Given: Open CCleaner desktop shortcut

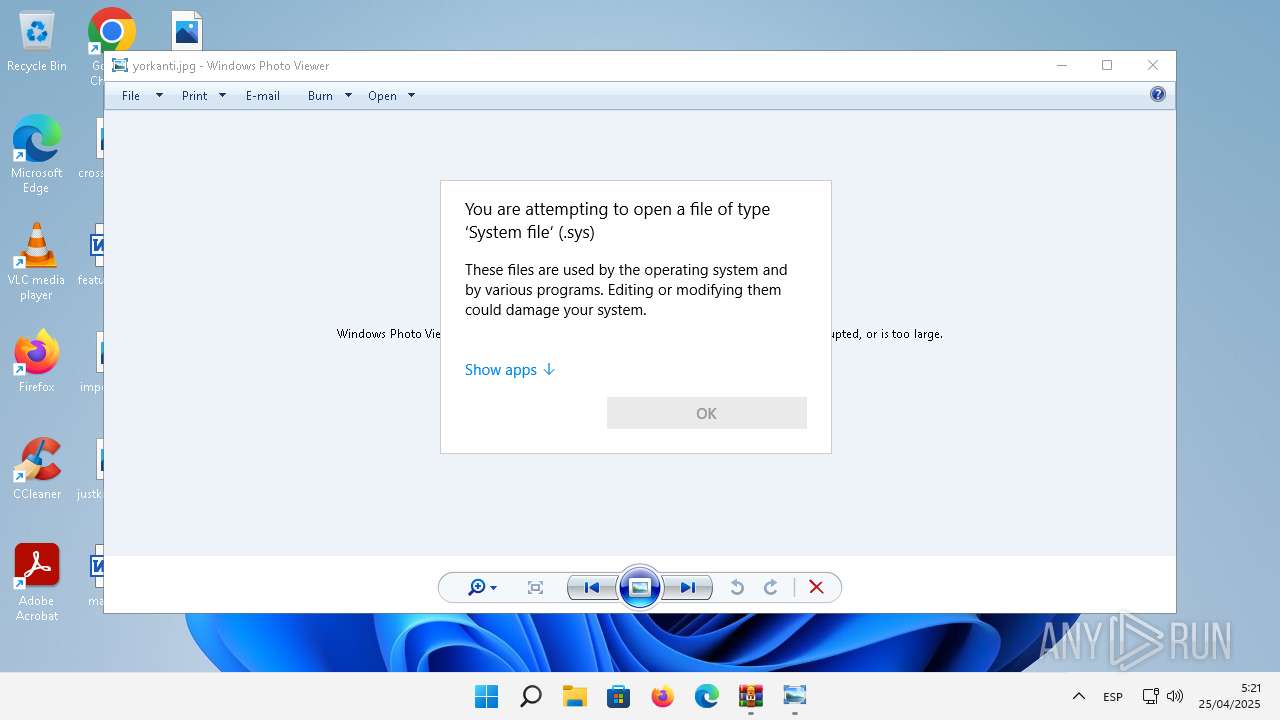Looking at the screenshot, I should (x=37, y=468).
